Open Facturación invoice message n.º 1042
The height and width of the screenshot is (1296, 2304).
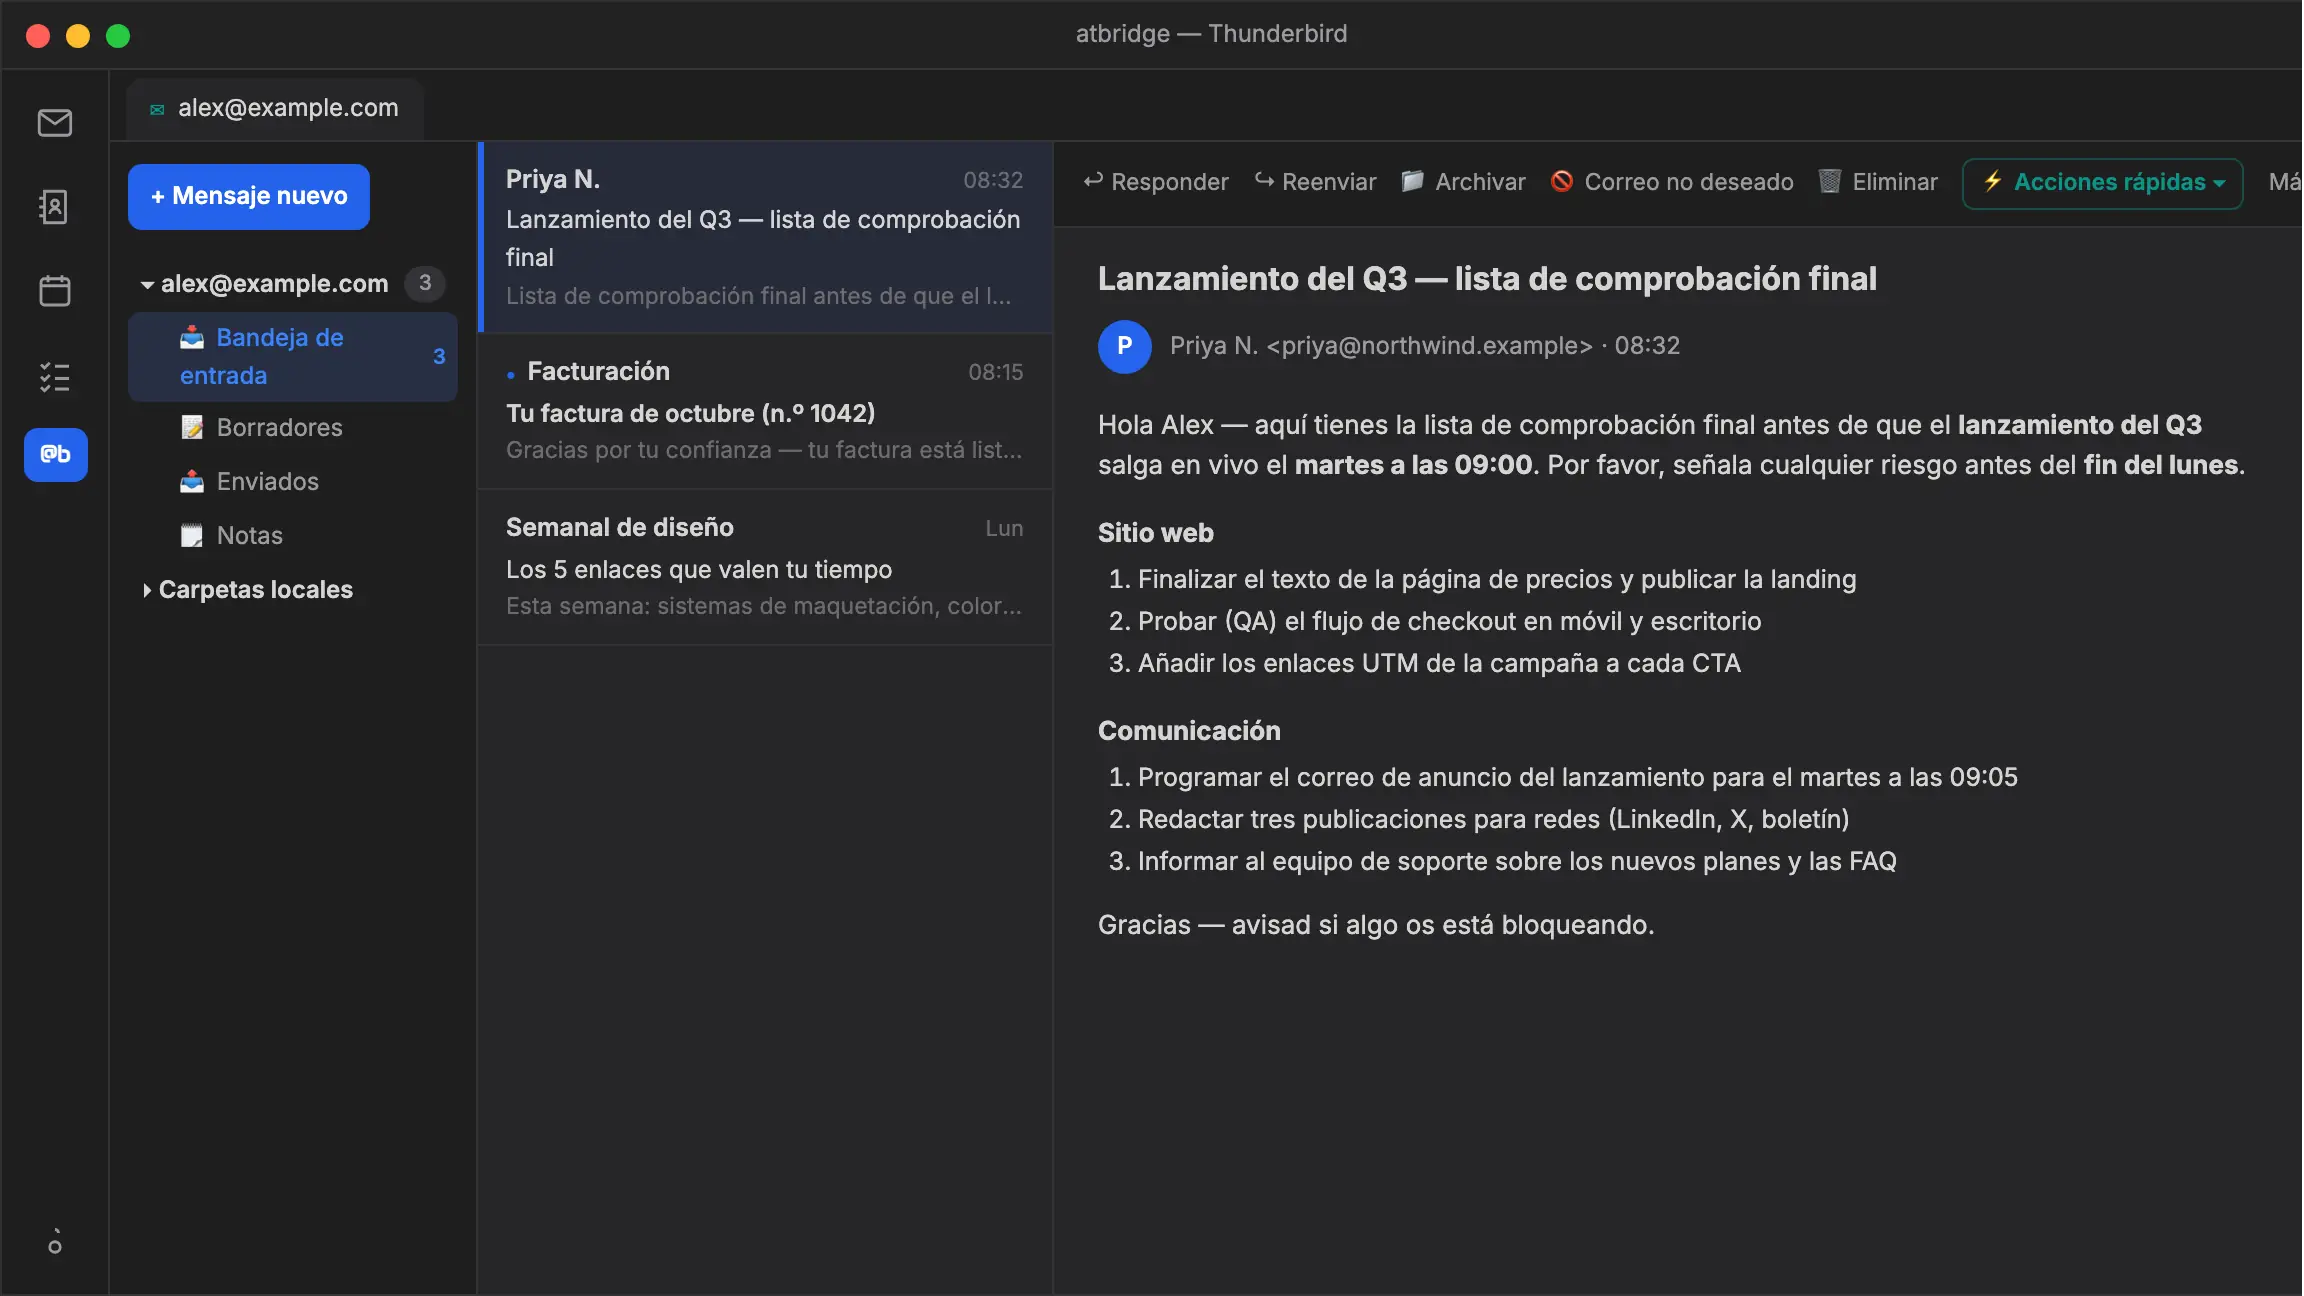click(x=765, y=411)
